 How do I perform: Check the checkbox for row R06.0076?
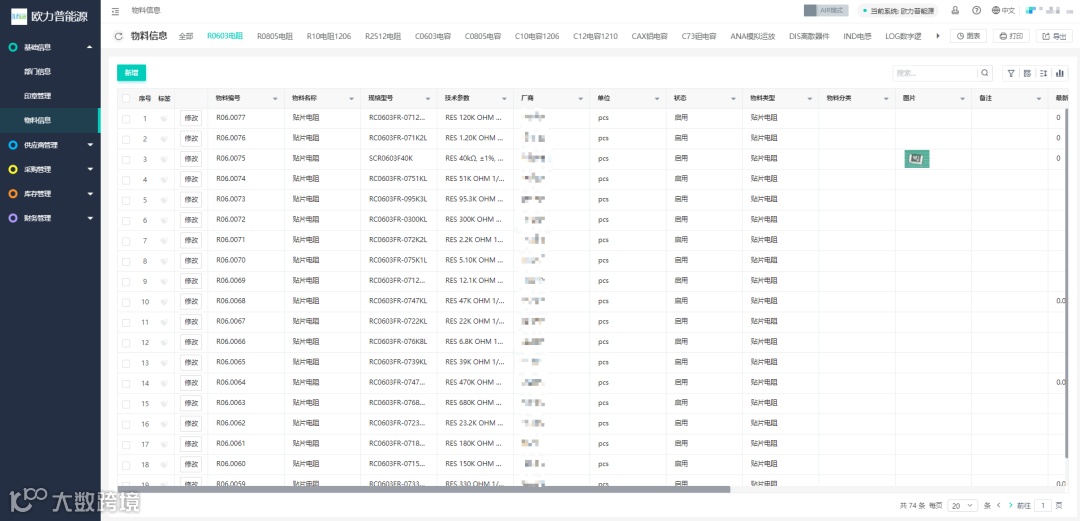pos(126,139)
